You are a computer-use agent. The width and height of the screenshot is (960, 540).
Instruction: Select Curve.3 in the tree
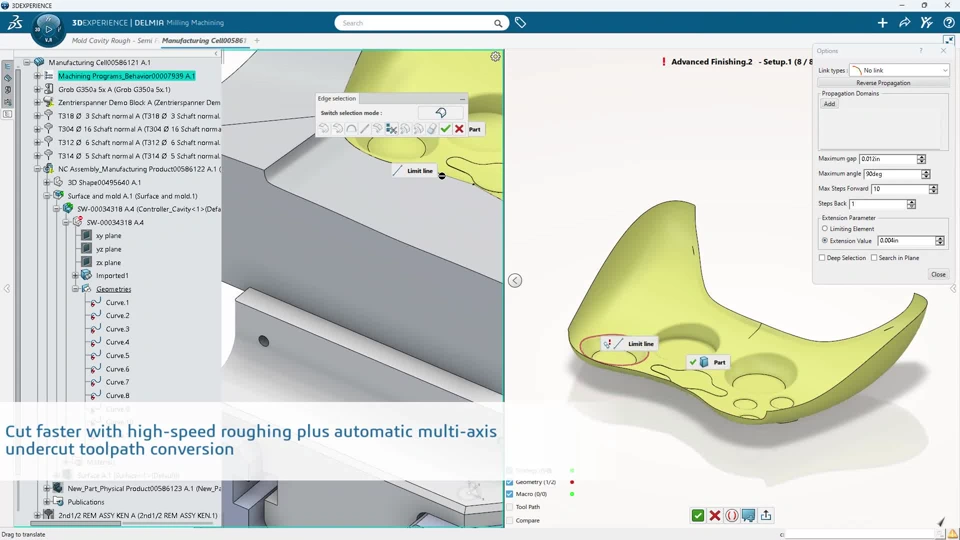117,329
